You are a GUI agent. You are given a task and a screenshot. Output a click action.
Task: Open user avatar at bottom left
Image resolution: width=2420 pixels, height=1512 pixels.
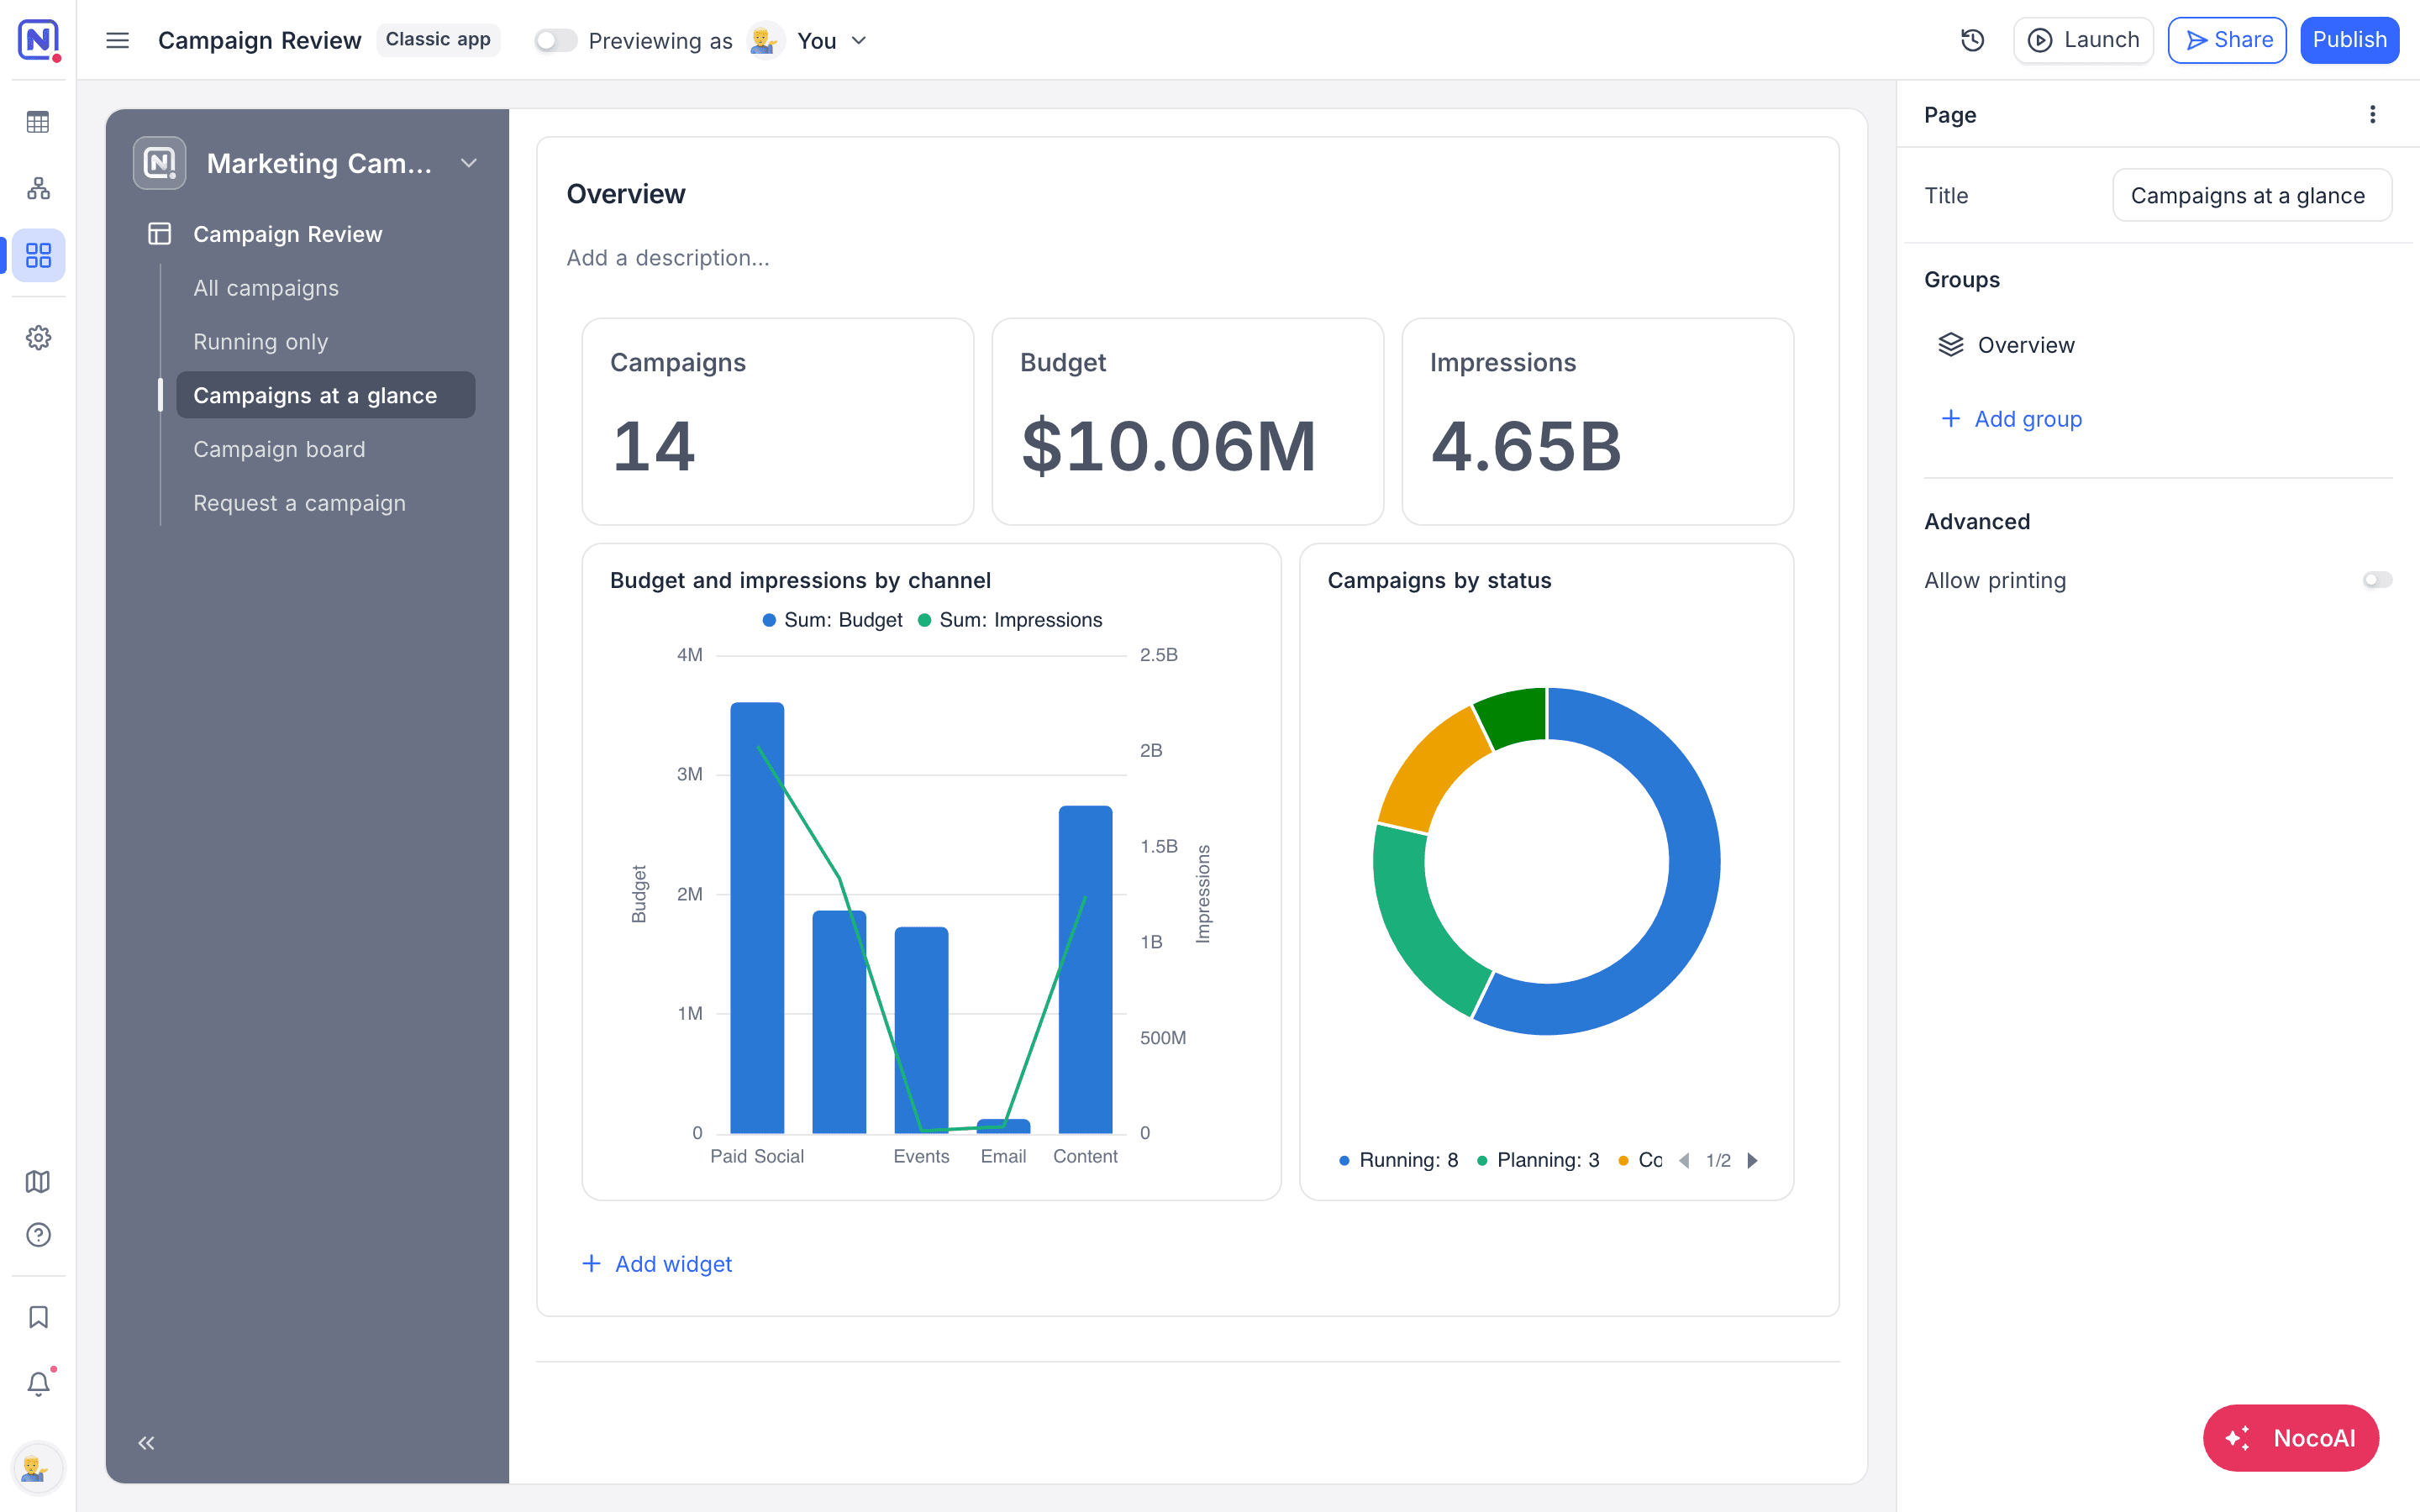pyautogui.click(x=38, y=1468)
